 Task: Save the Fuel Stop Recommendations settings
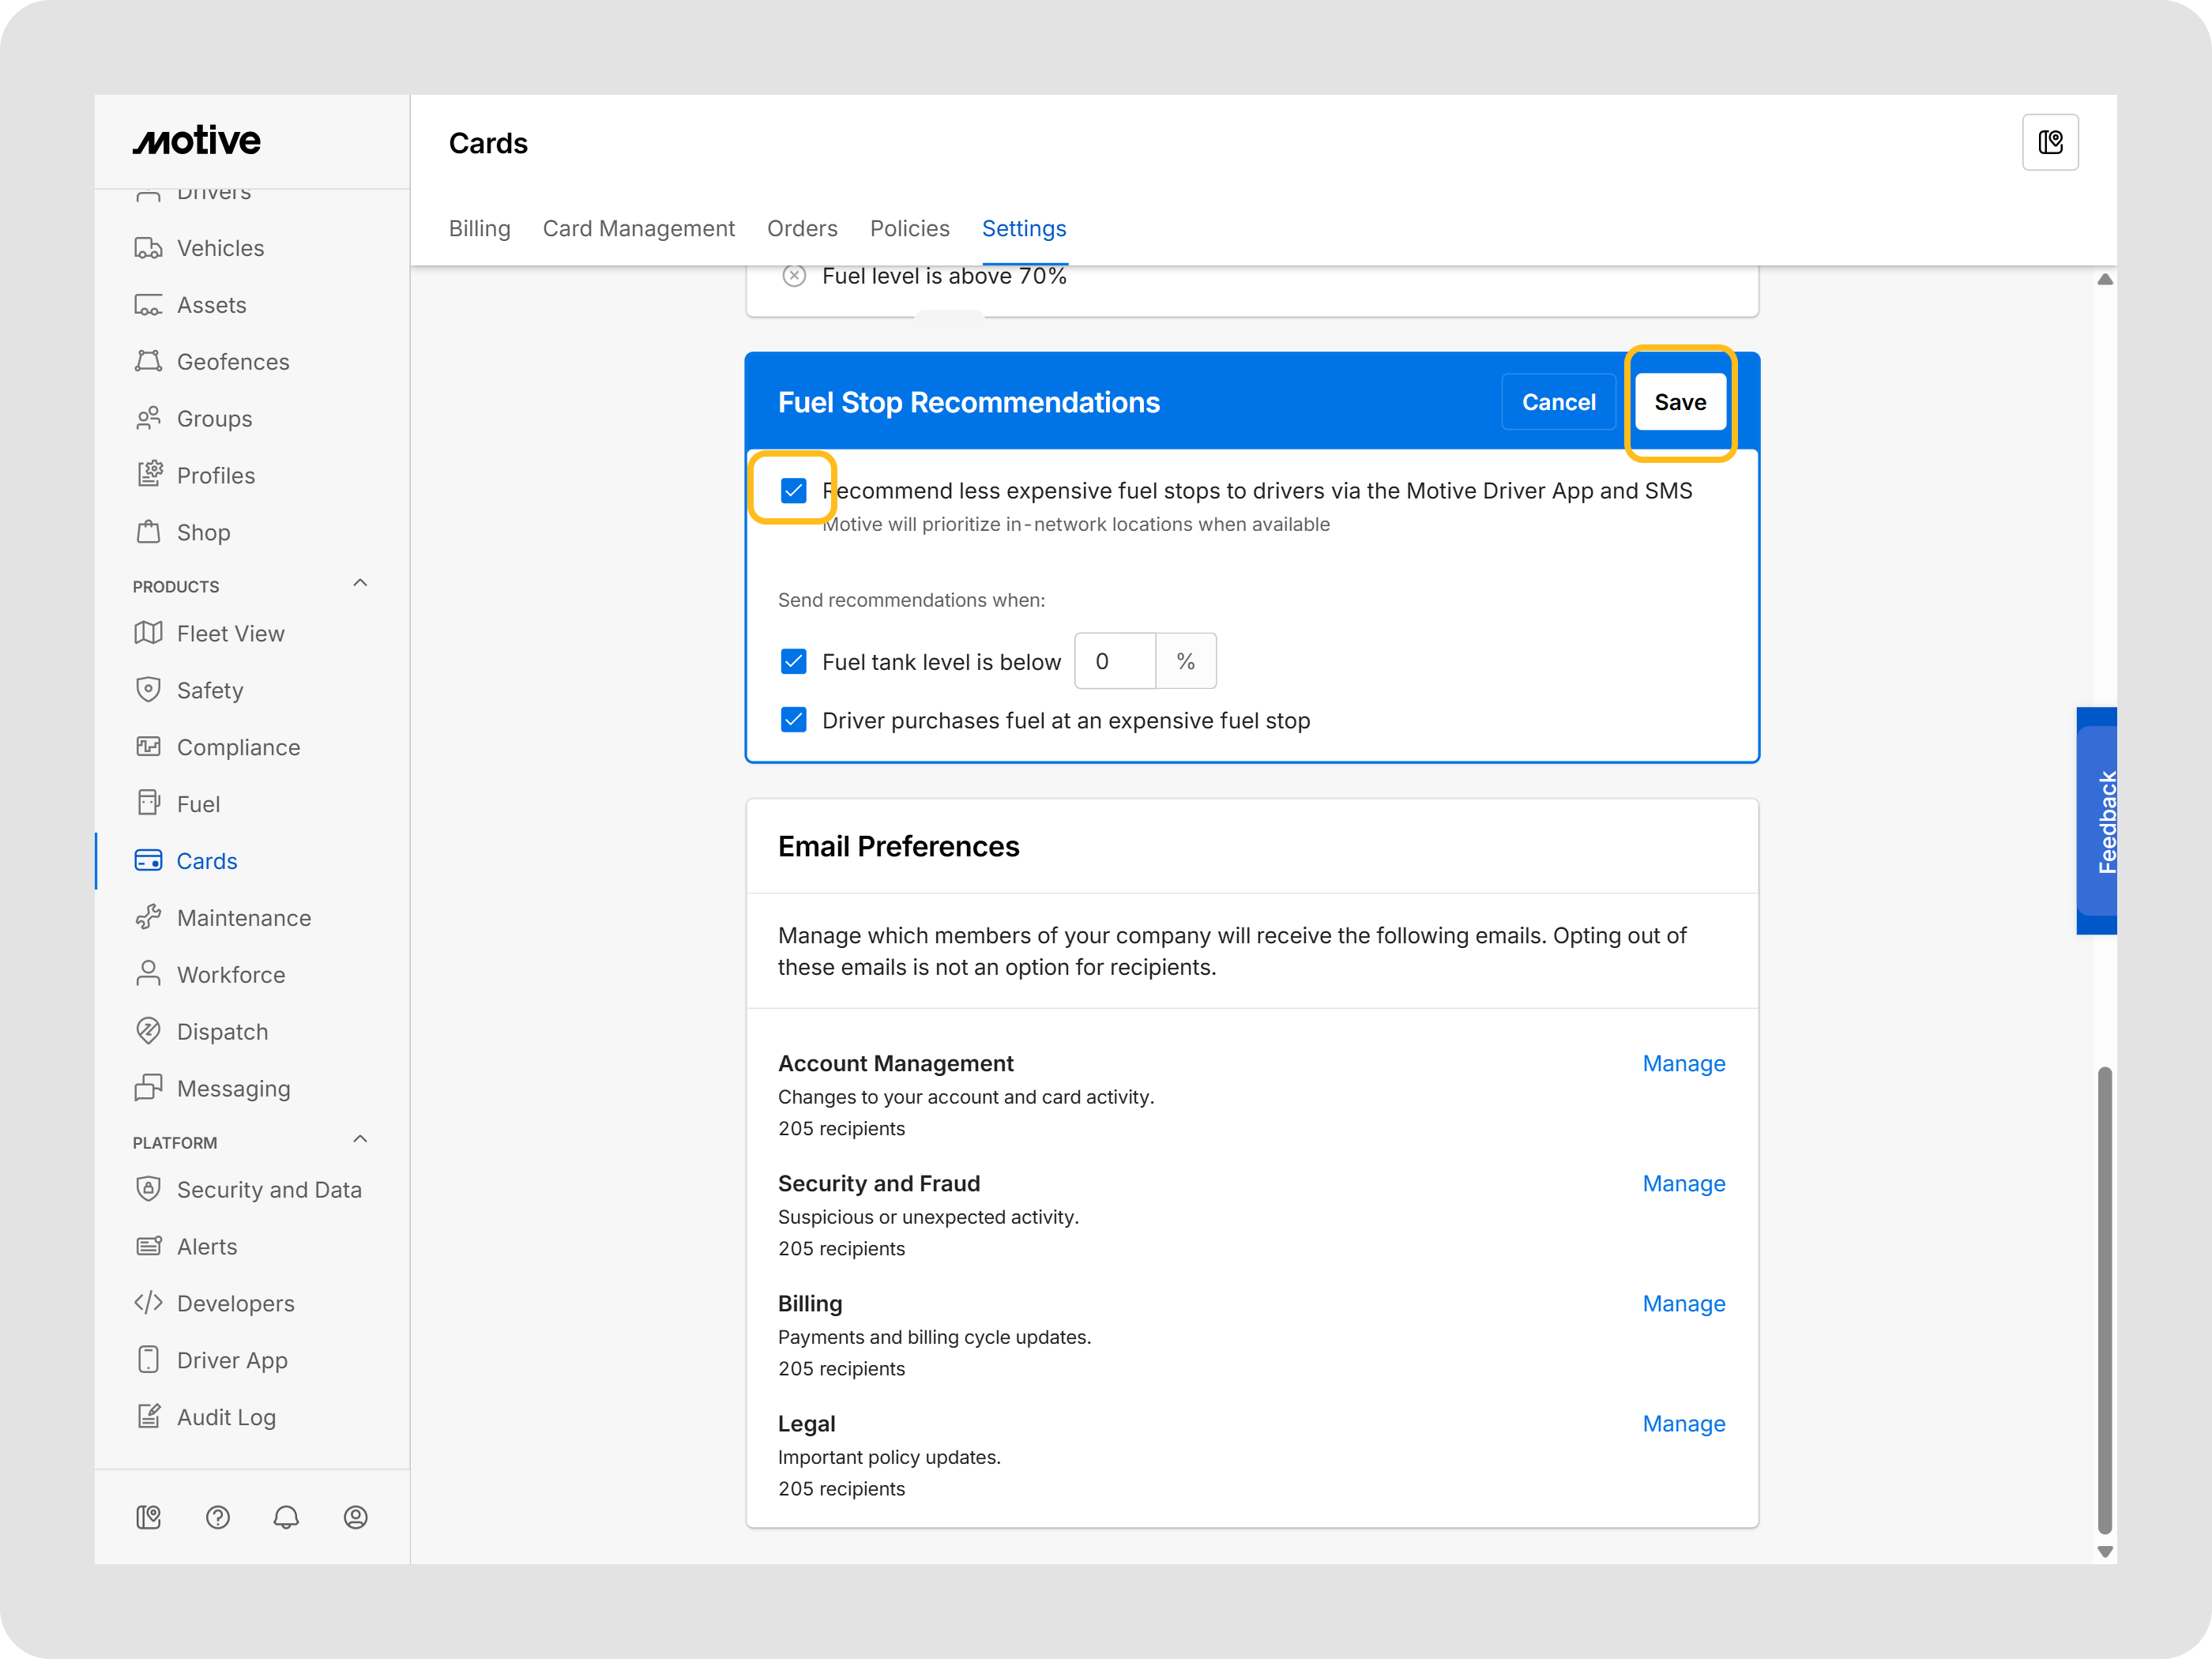pyautogui.click(x=1680, y=402)
